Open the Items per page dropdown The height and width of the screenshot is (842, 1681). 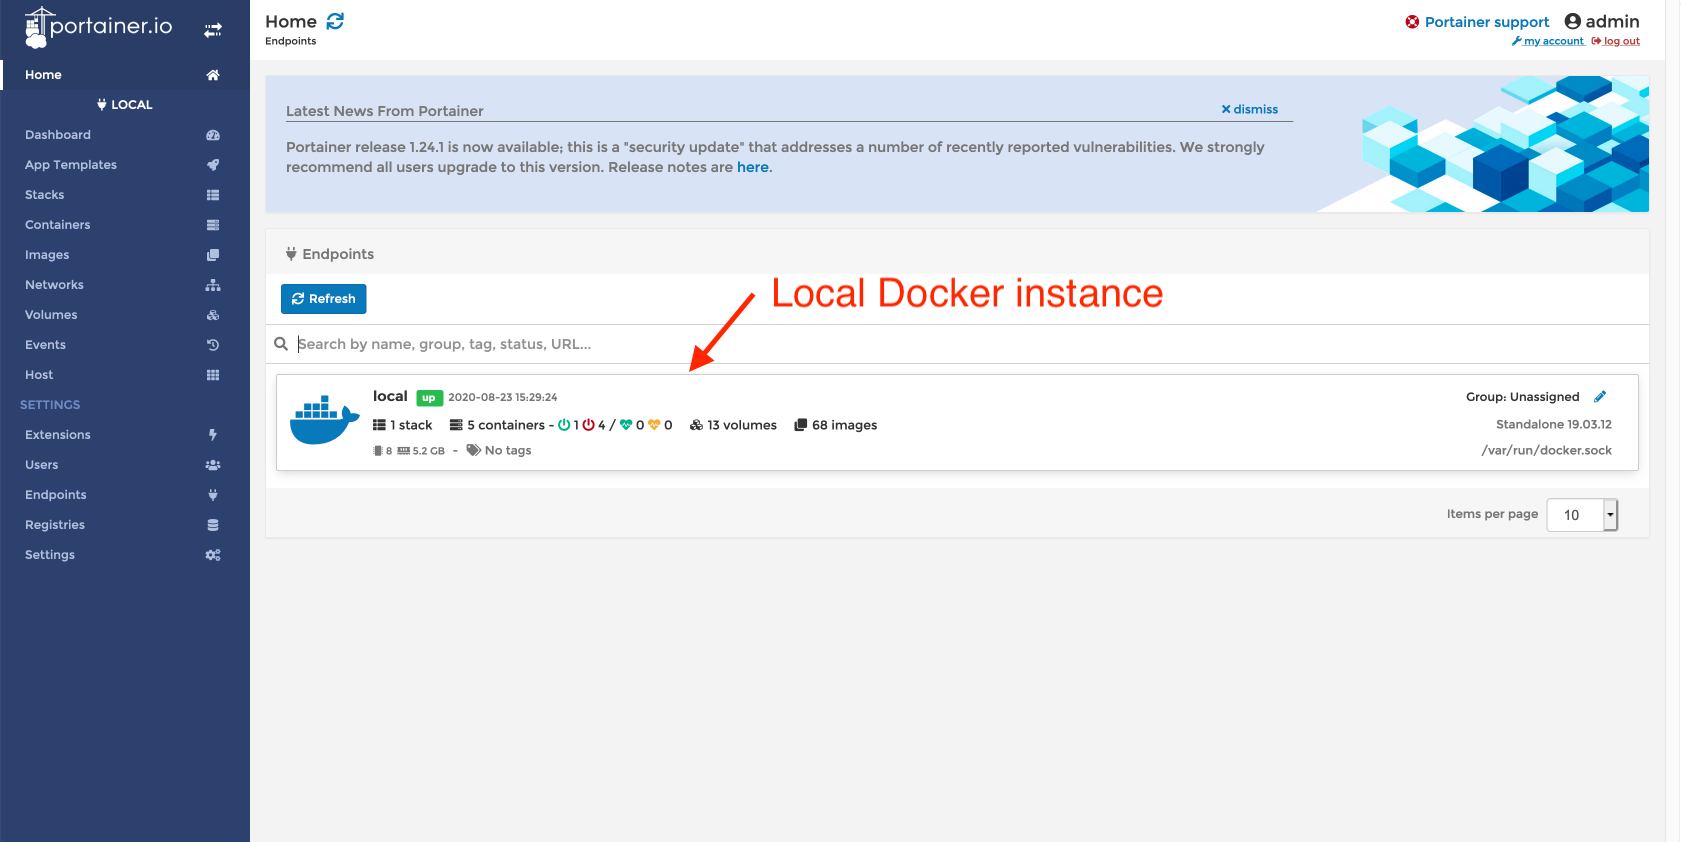tap(1582, 515)
